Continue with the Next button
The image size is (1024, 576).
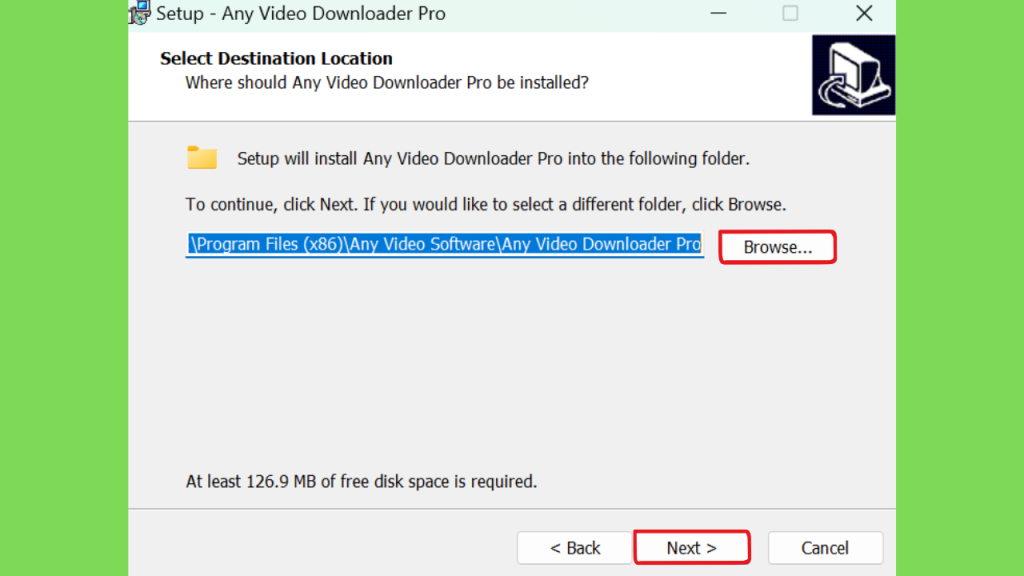[x=692, y=547]
